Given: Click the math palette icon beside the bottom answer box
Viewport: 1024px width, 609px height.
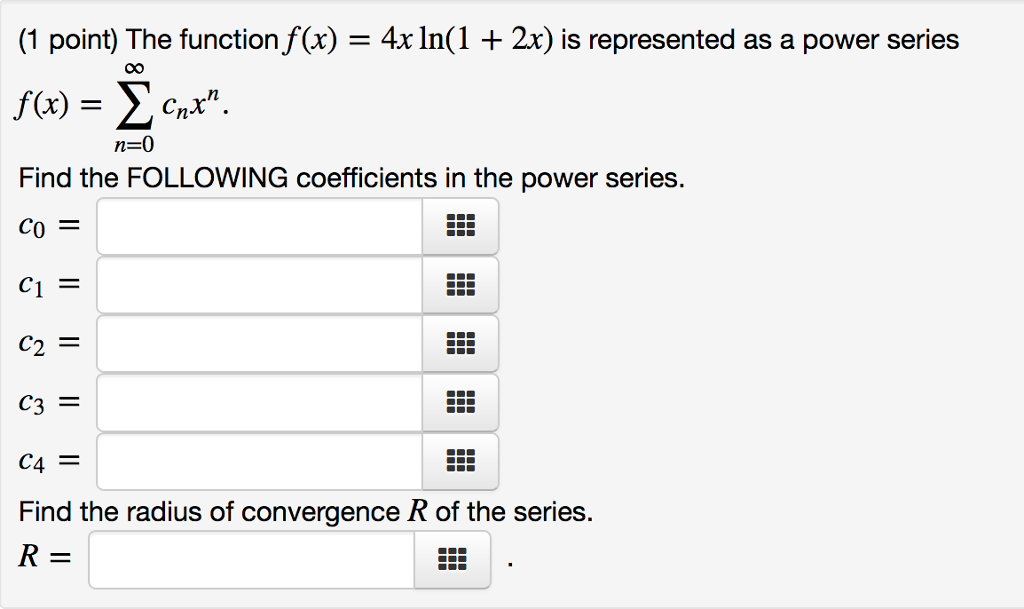Looking at the screenshot, I should pyautogui.click(x=451, y=560).
